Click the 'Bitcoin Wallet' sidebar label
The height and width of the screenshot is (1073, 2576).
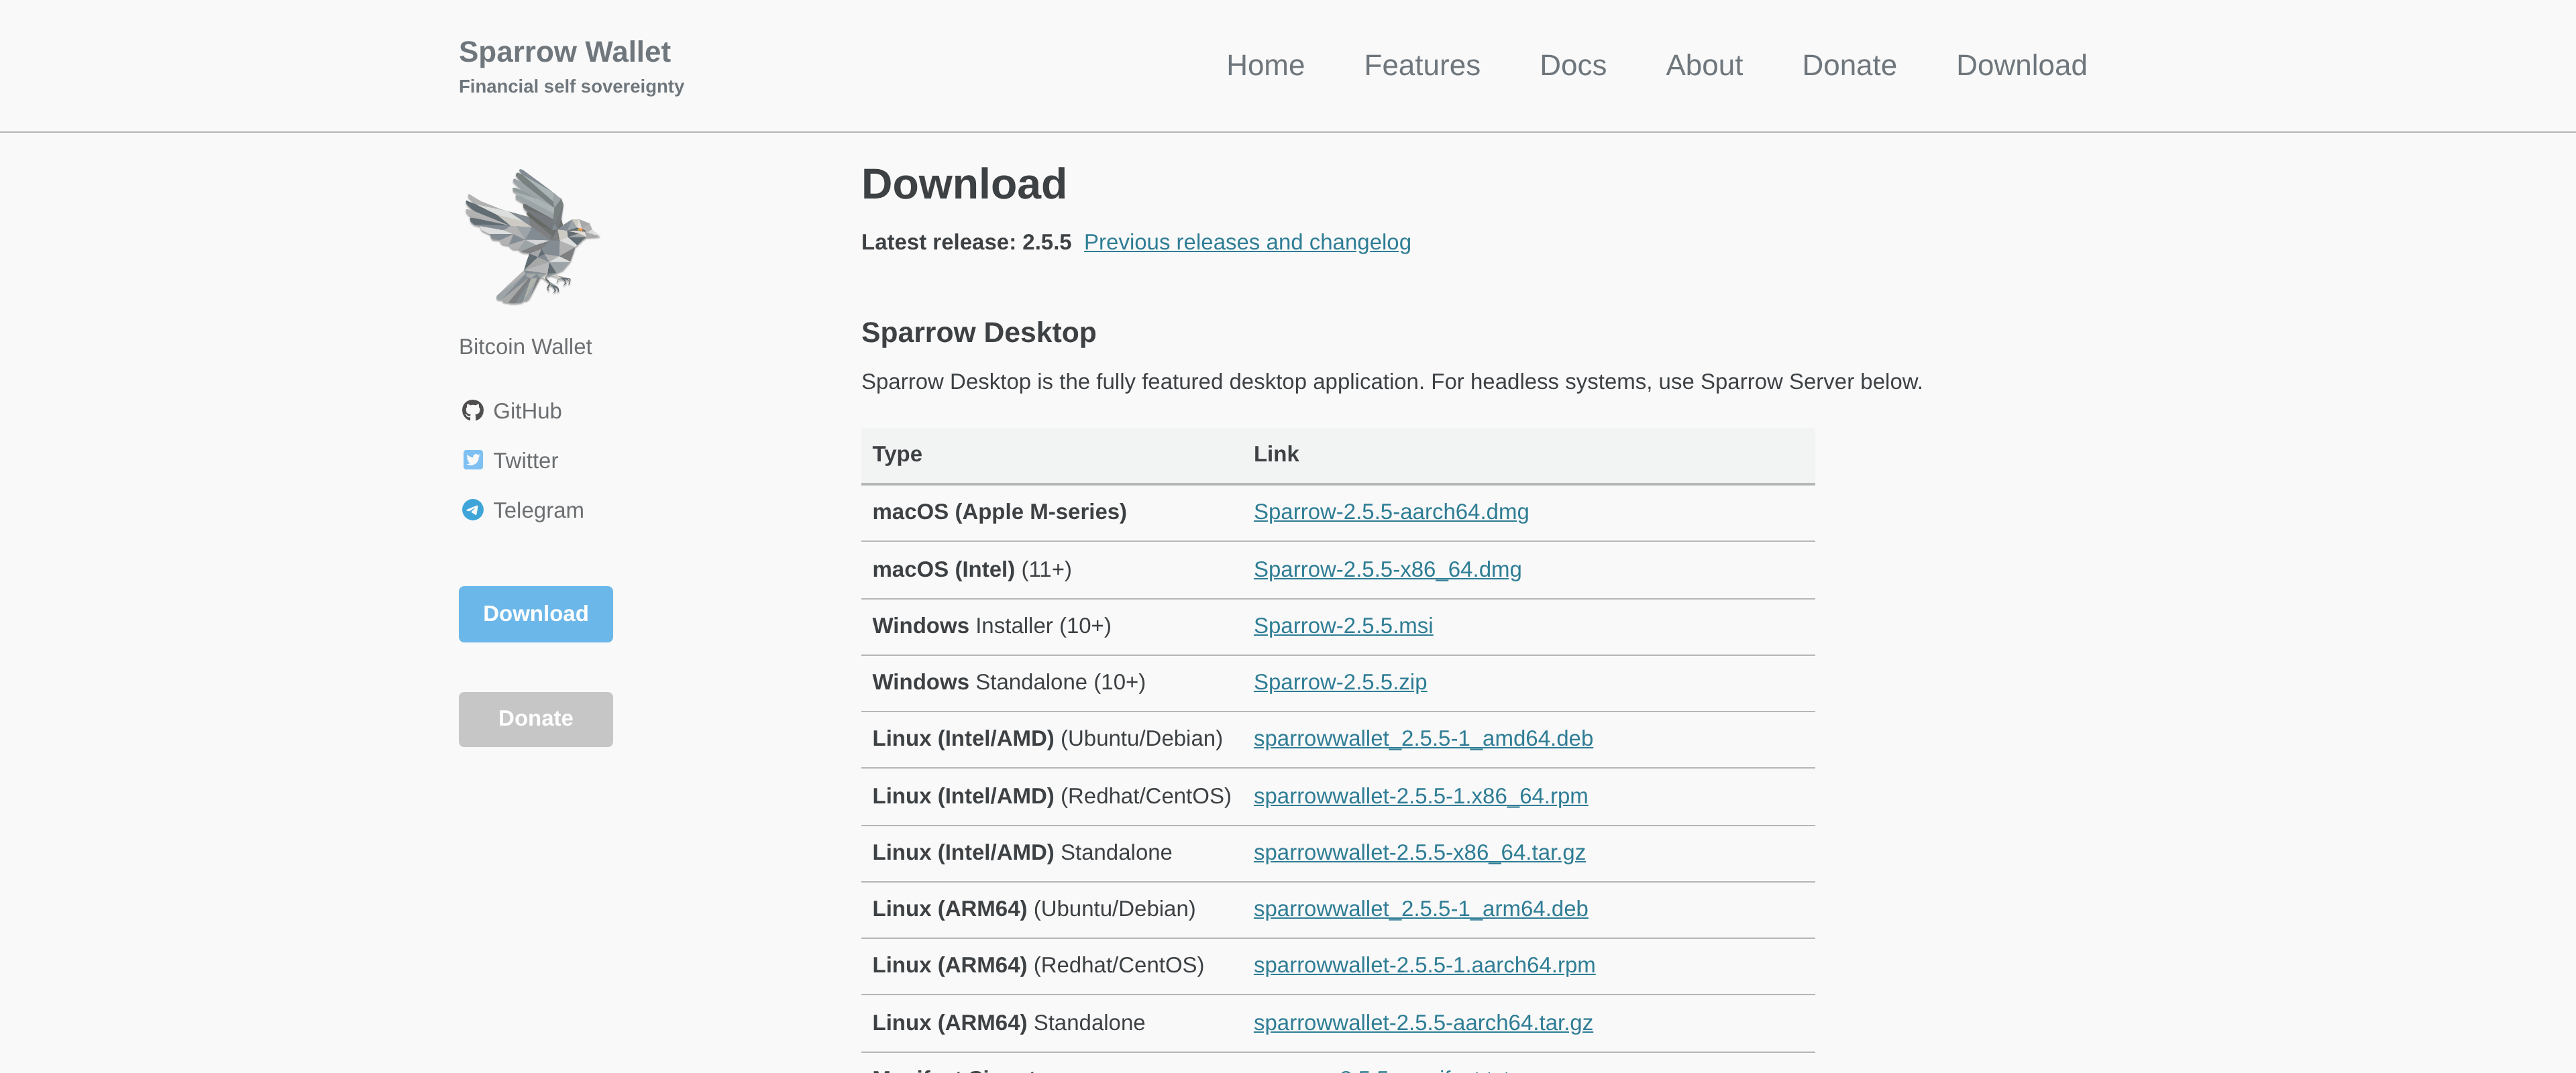(x=525, y=347)
